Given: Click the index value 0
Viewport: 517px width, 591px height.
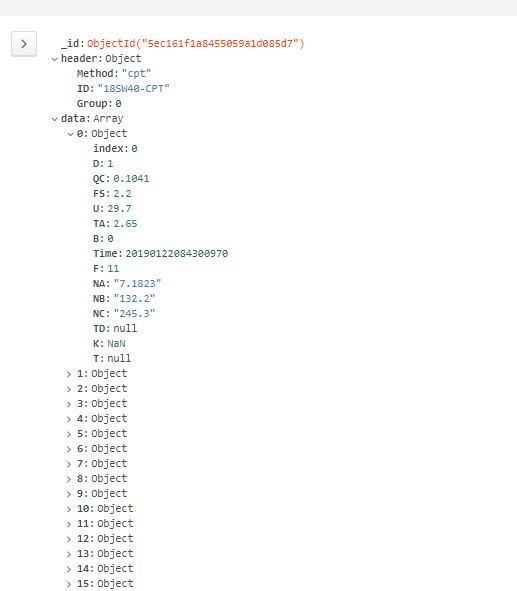Looking at the screenshot, I should point(134,149).
